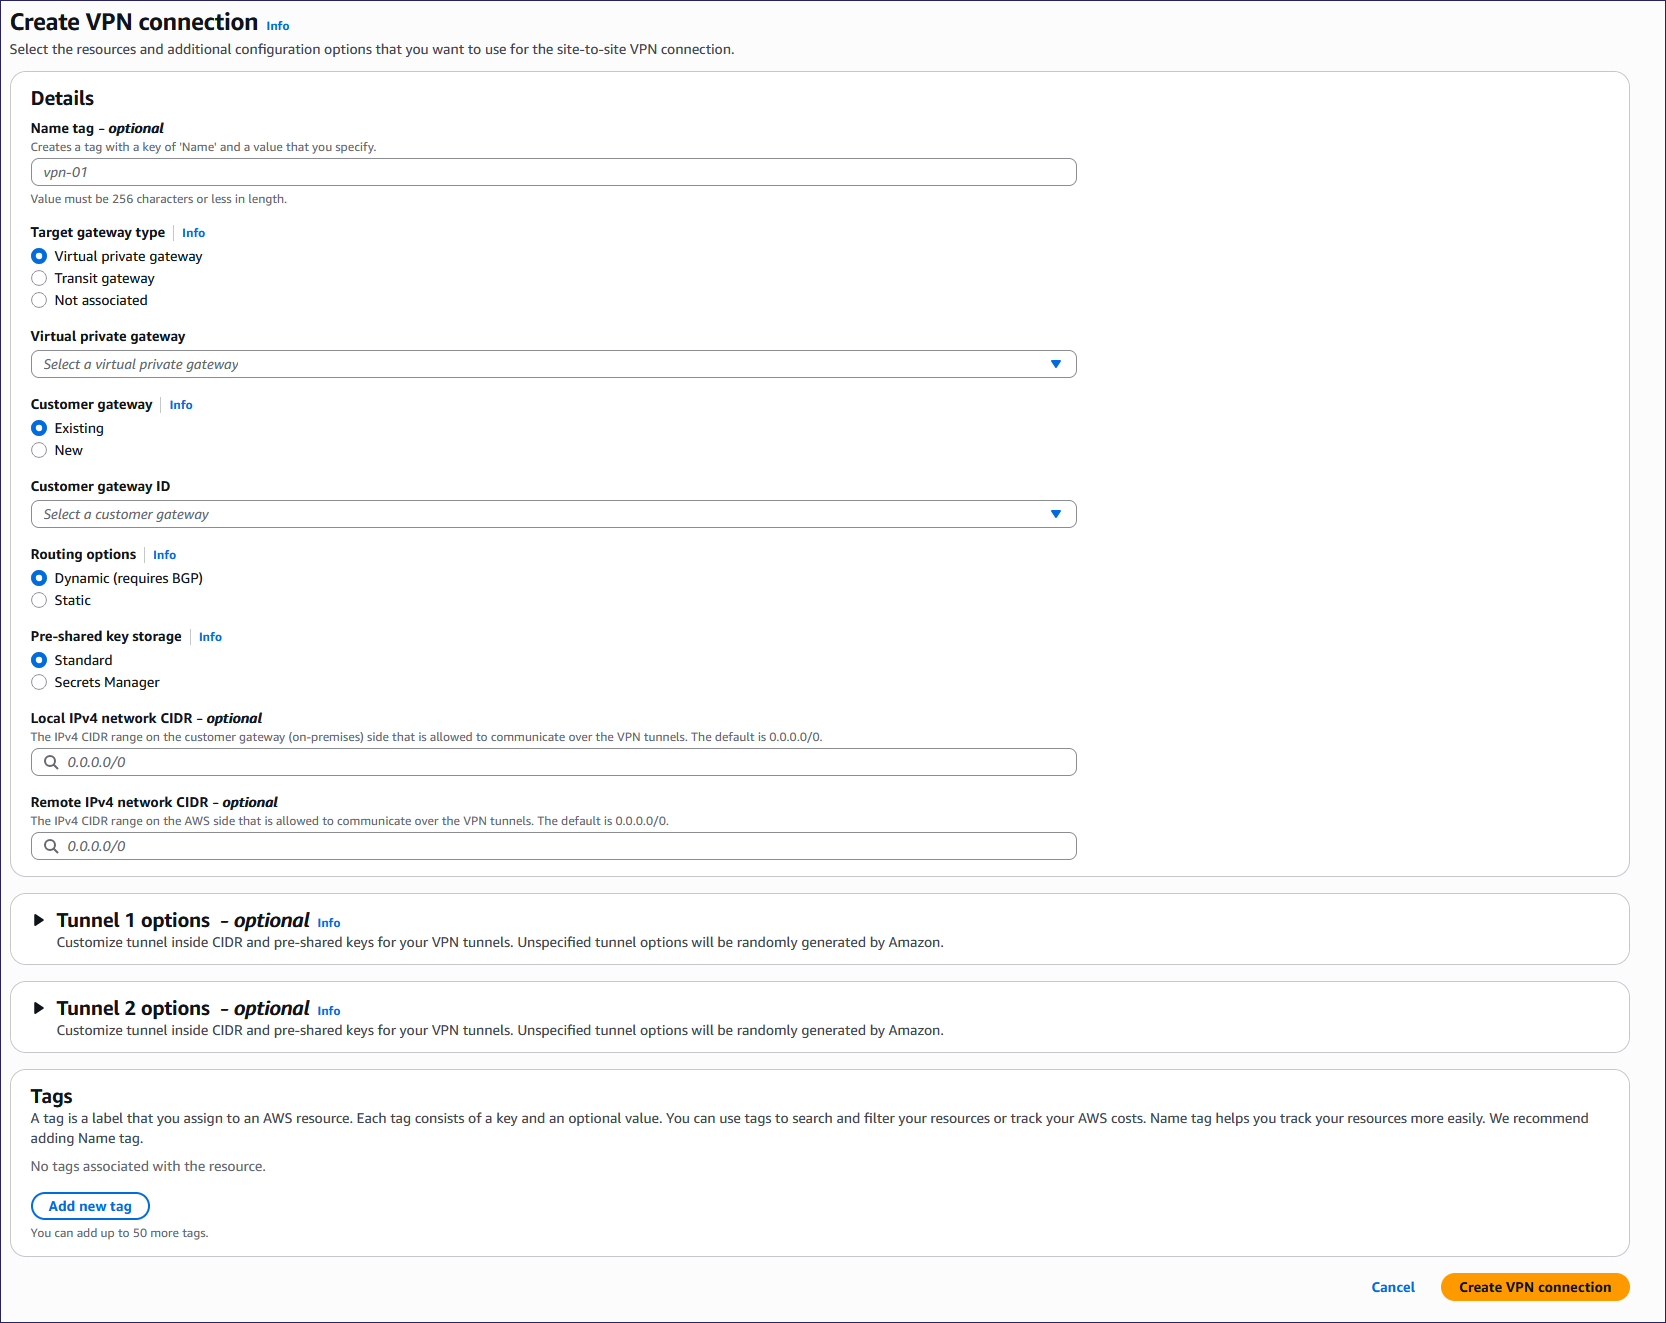Select Secrets Manager for pre-shared key storage
The width and height of the screenshot is (1666, 1323).
(39, 682)
